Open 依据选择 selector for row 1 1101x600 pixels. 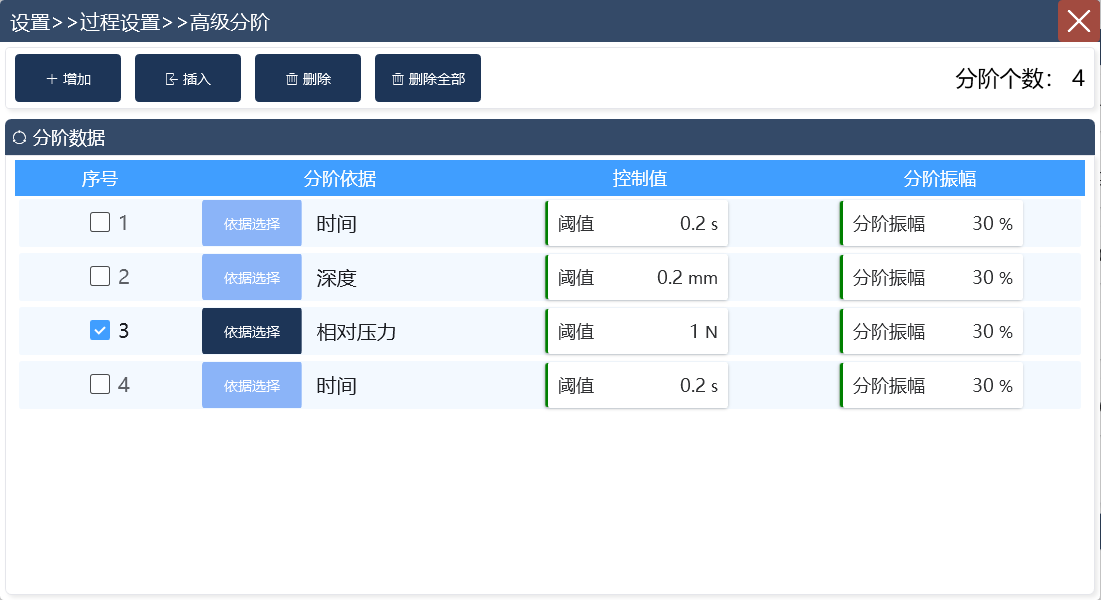click(252, 223)
